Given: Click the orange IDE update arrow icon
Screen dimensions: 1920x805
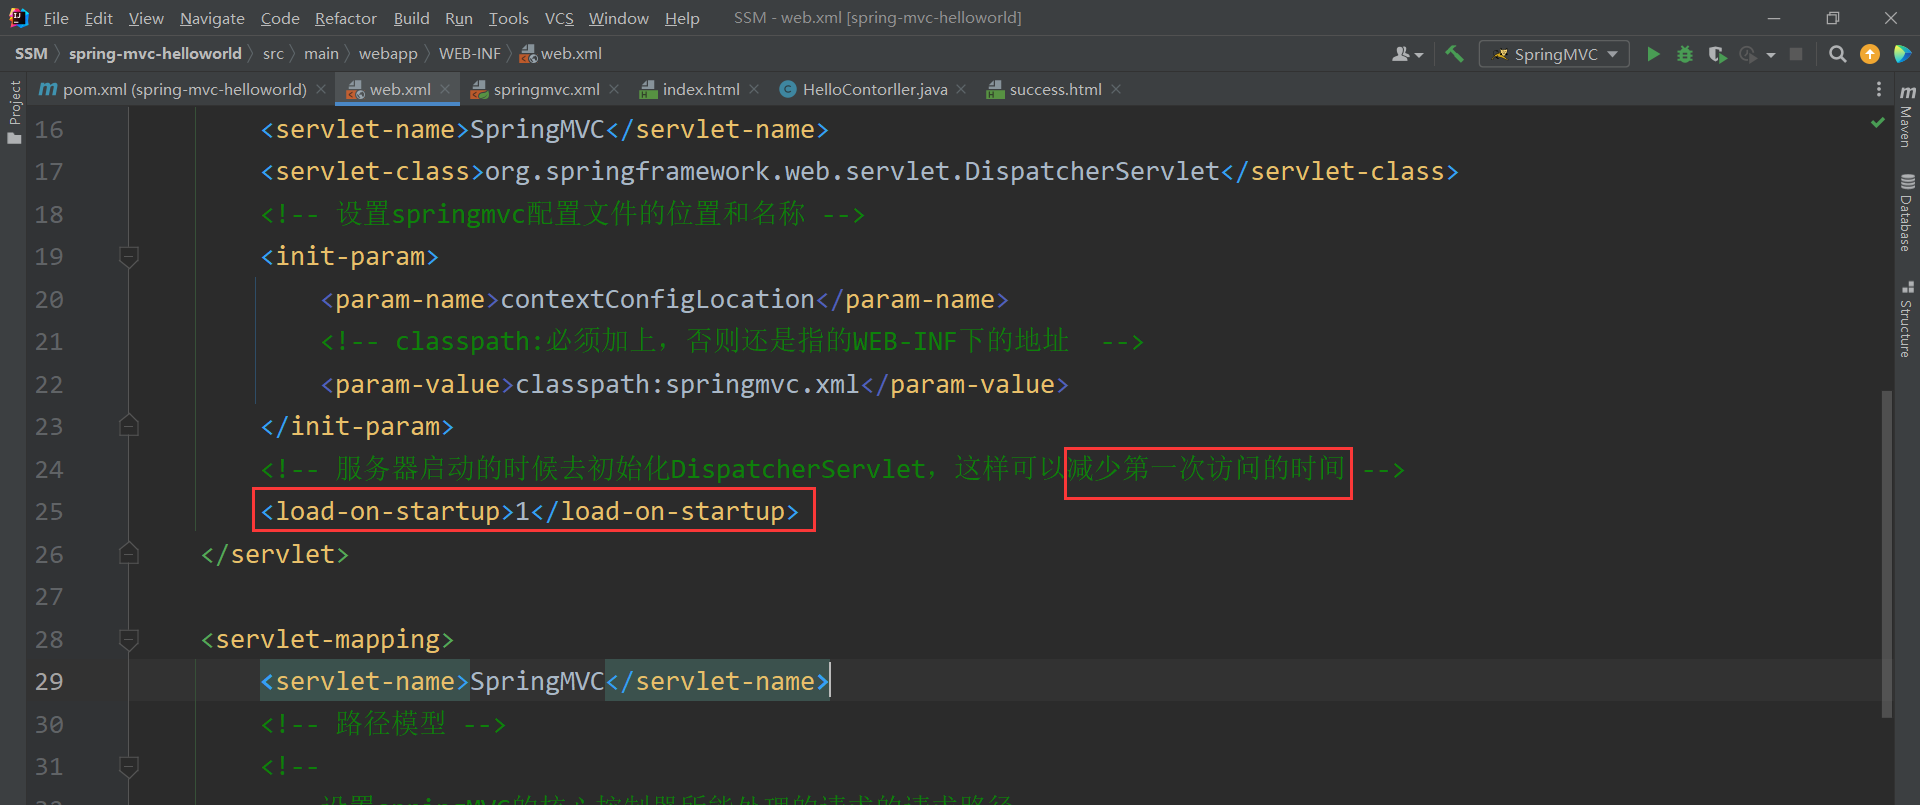Looking at the screenshot, I should [x=1869, y=54].
